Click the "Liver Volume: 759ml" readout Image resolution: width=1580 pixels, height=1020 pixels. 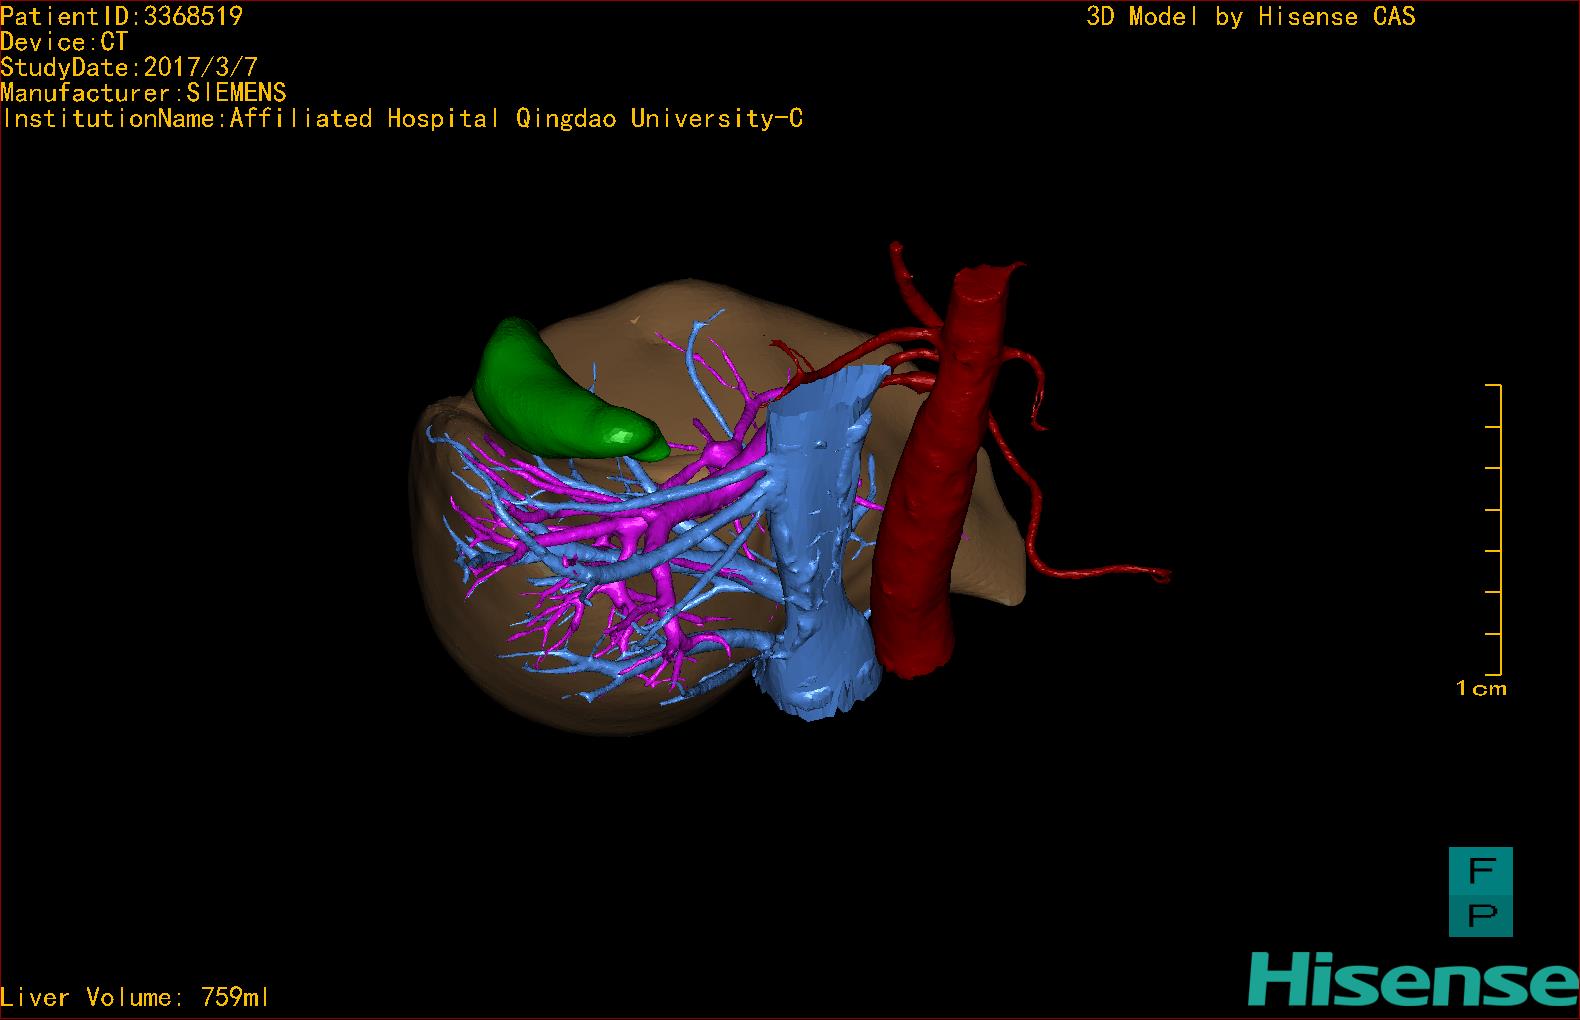click(x=135, y=997)
